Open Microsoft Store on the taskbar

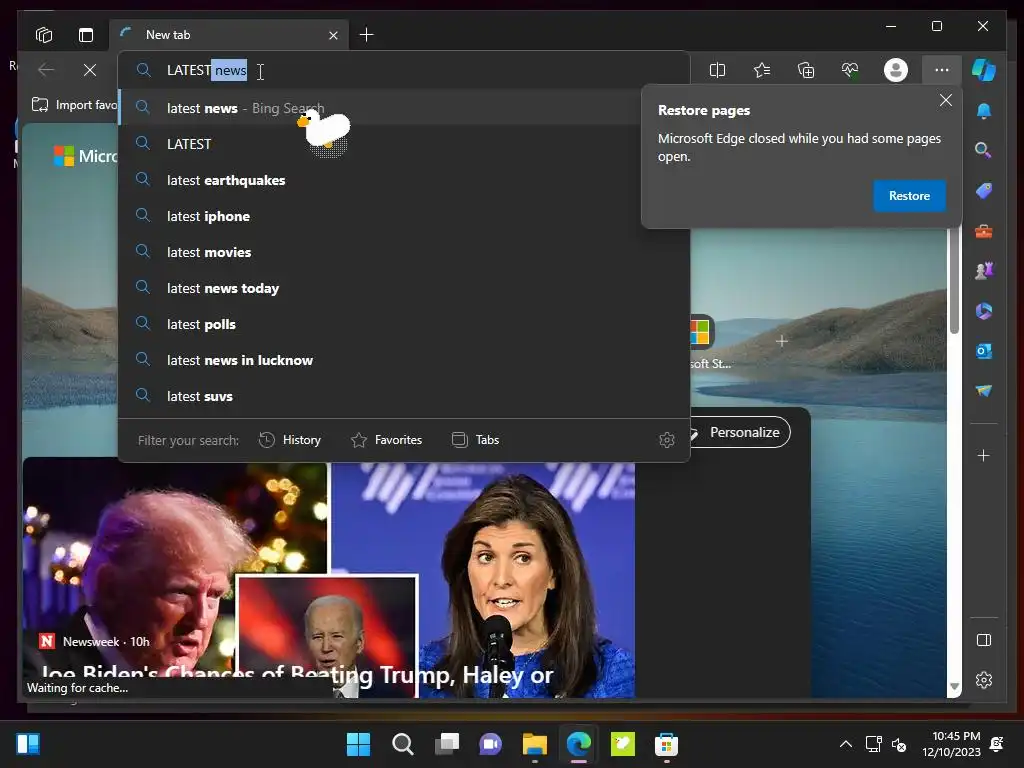(666, 744)
